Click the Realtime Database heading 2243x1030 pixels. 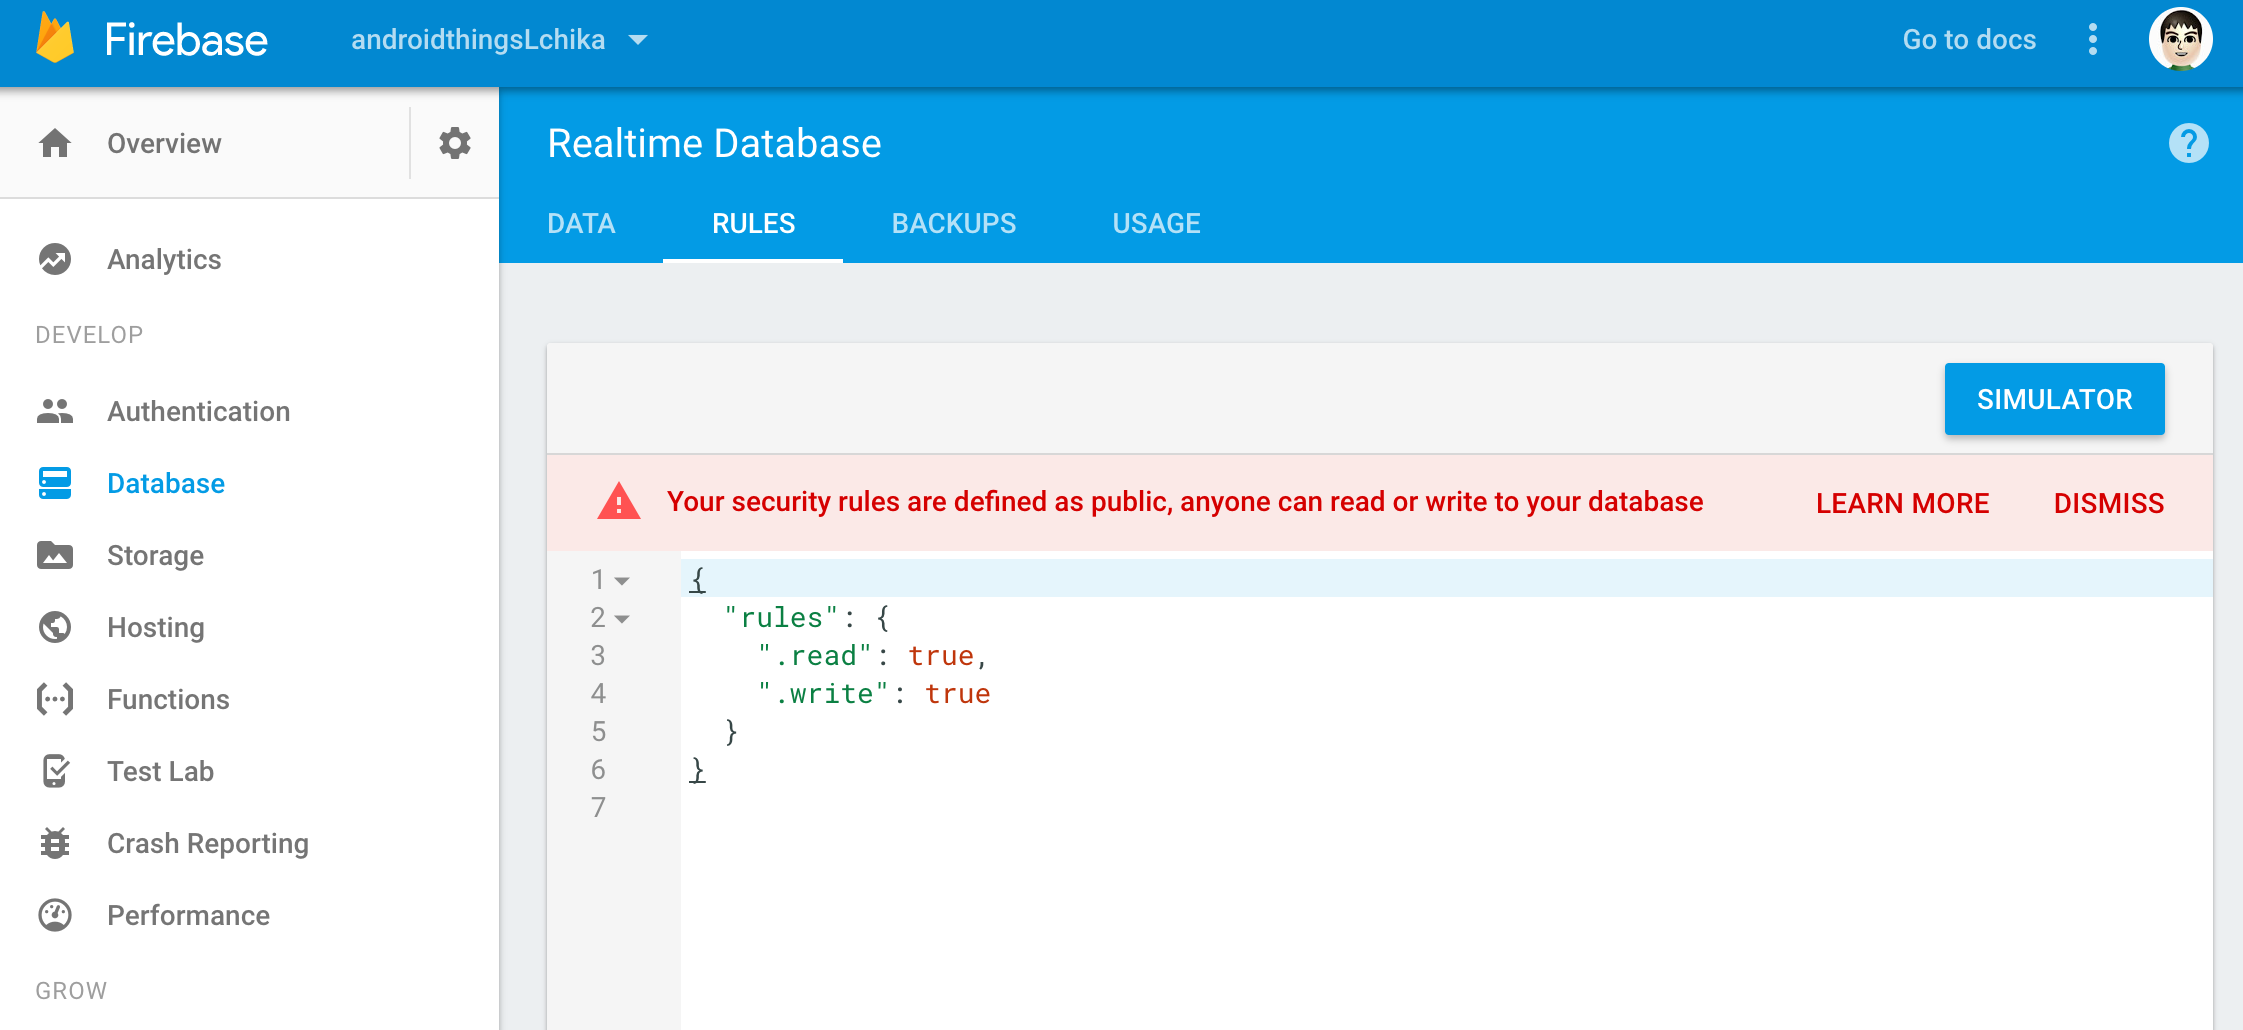tap(714, 143)
